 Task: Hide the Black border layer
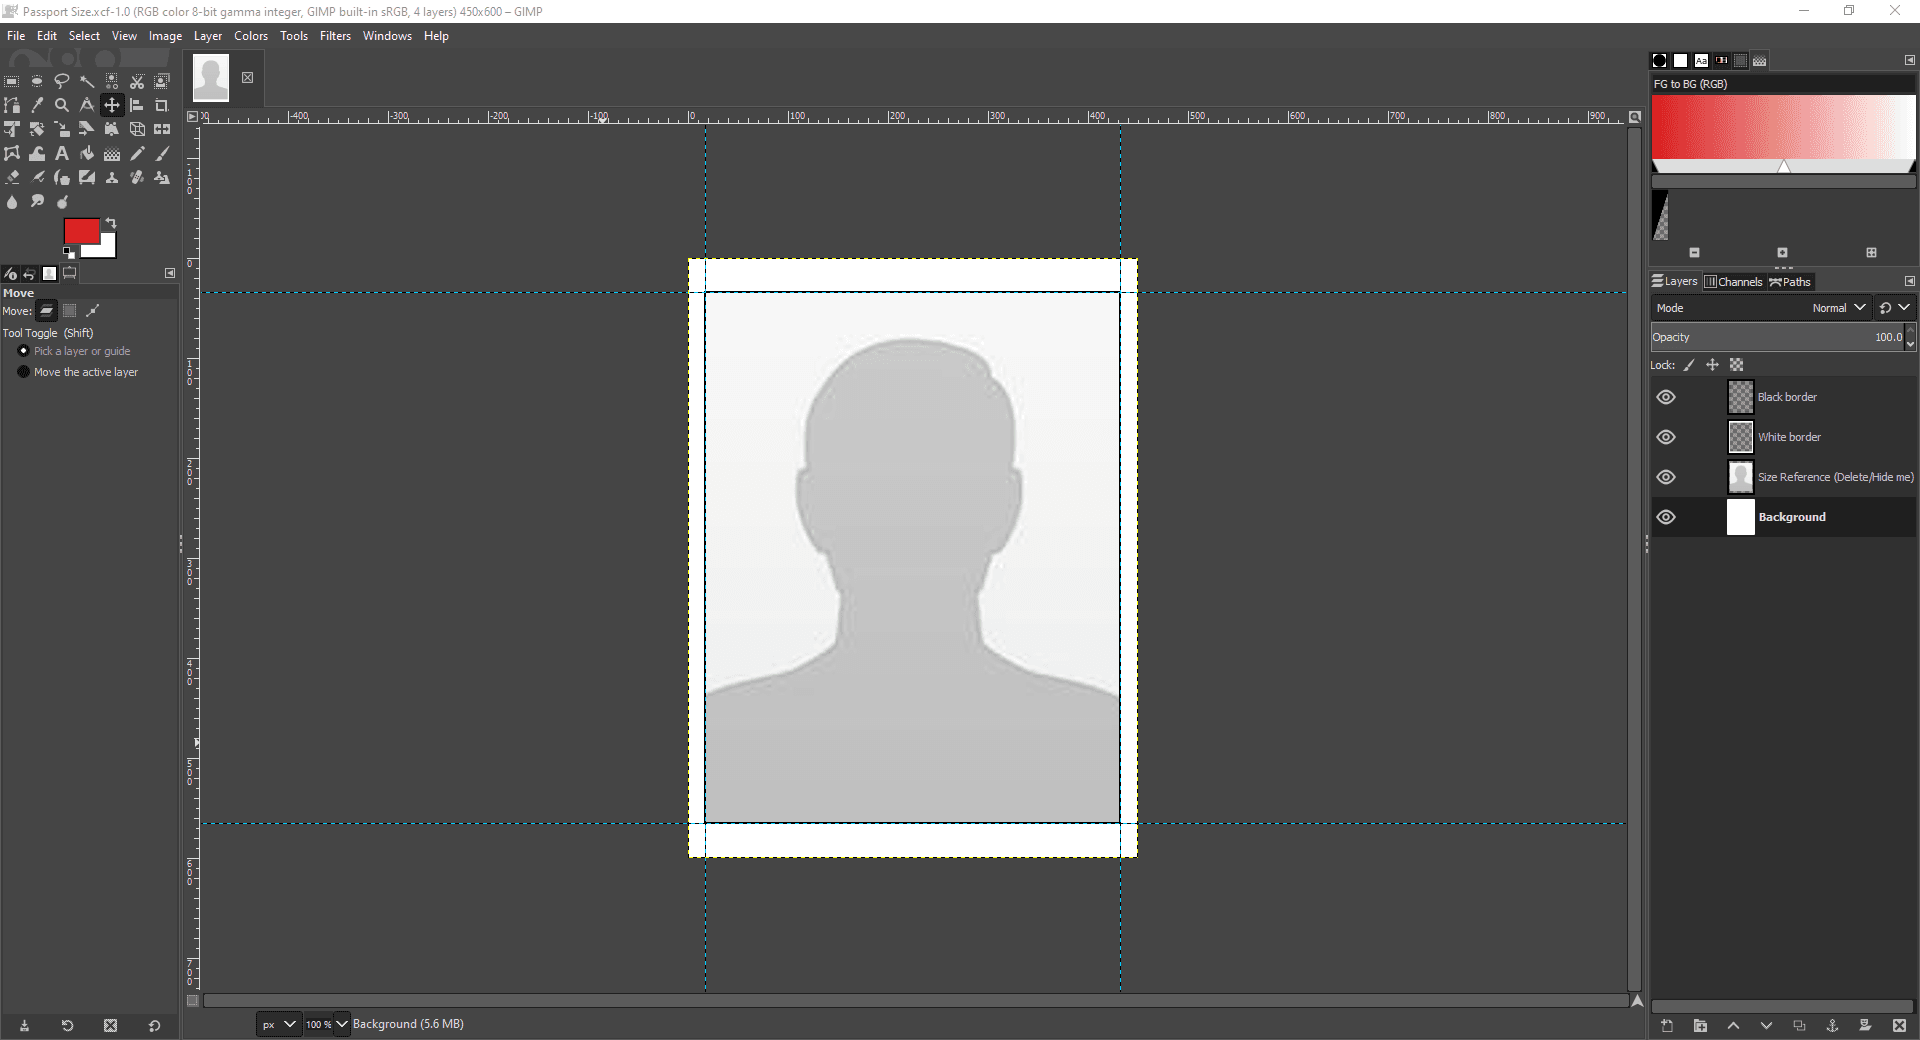(x=1665, y=397)
